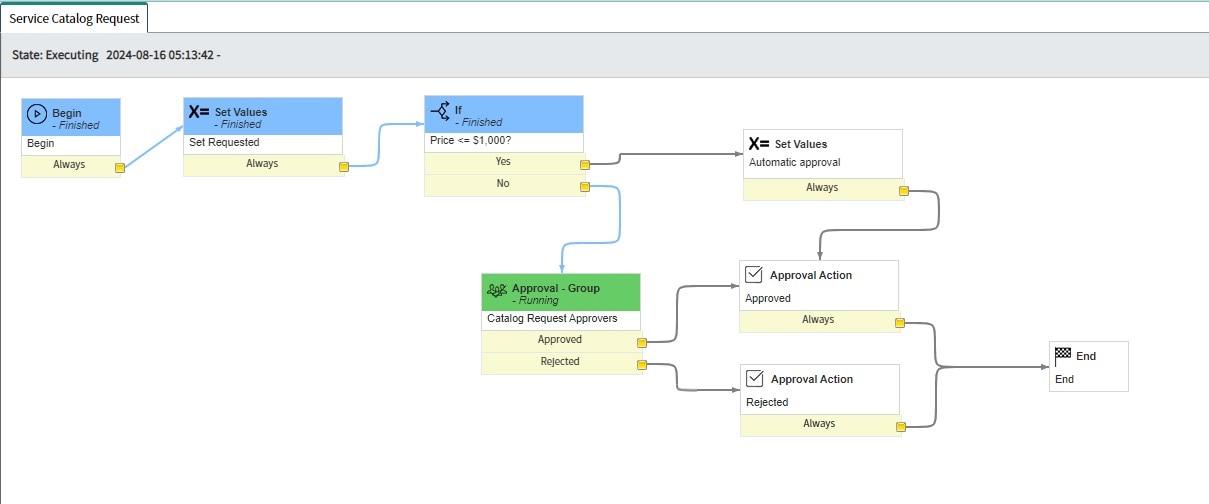Click the Begin activity's Always connector square
The image size is (1209, 504).
pos(120,168)
